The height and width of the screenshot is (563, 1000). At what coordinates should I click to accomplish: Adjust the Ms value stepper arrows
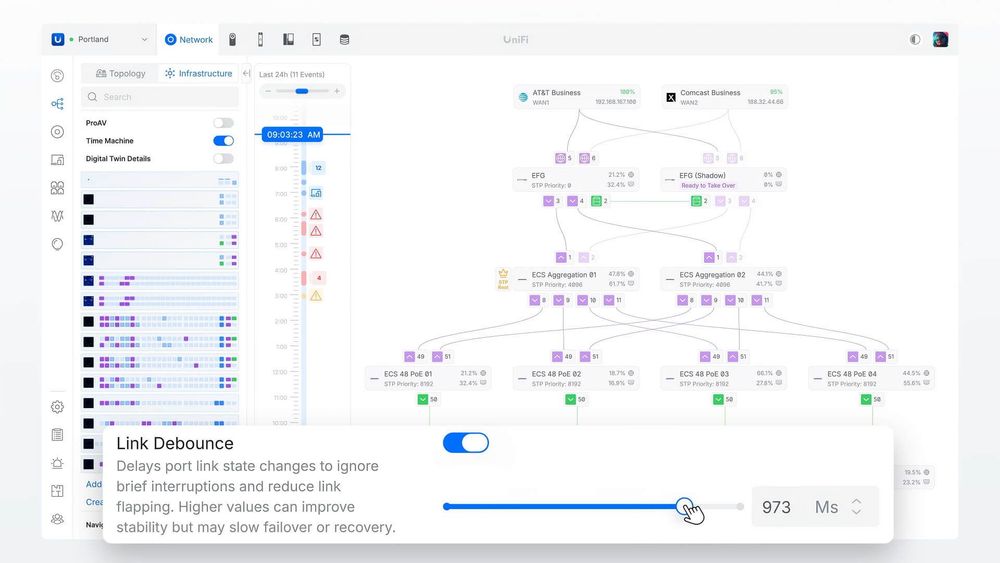coord(857,507)
